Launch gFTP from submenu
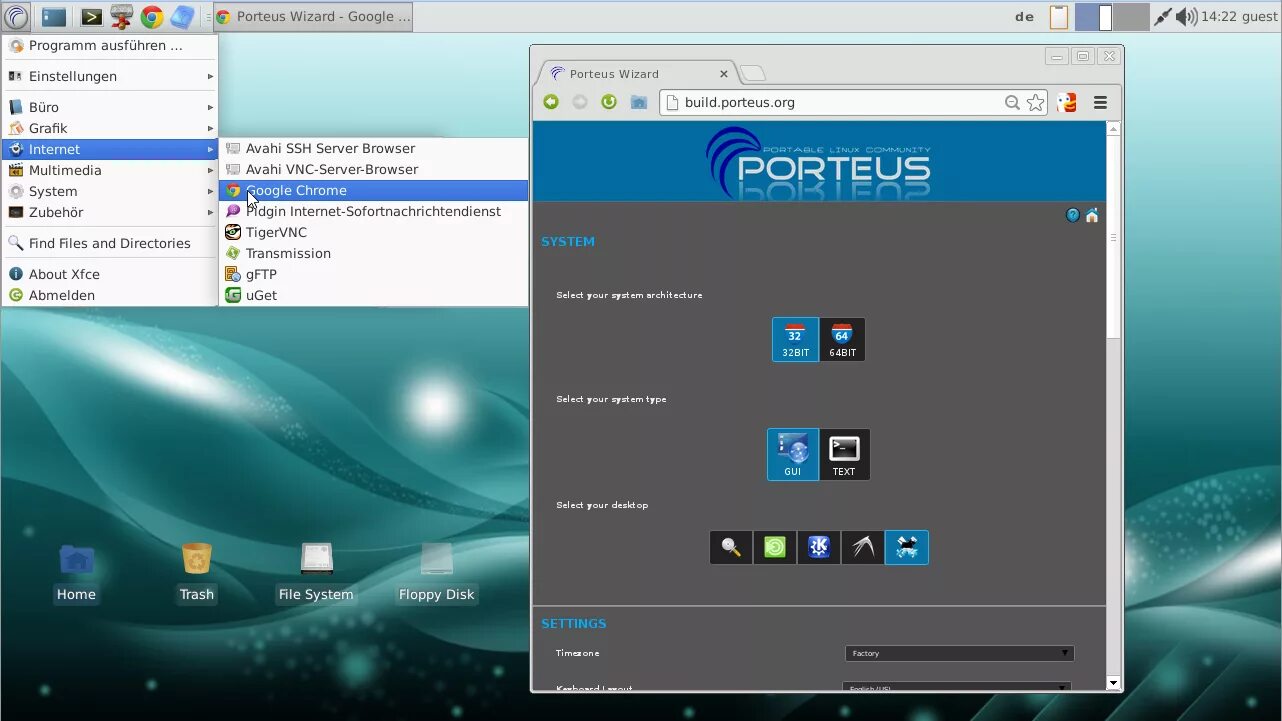 click(373, 274)
